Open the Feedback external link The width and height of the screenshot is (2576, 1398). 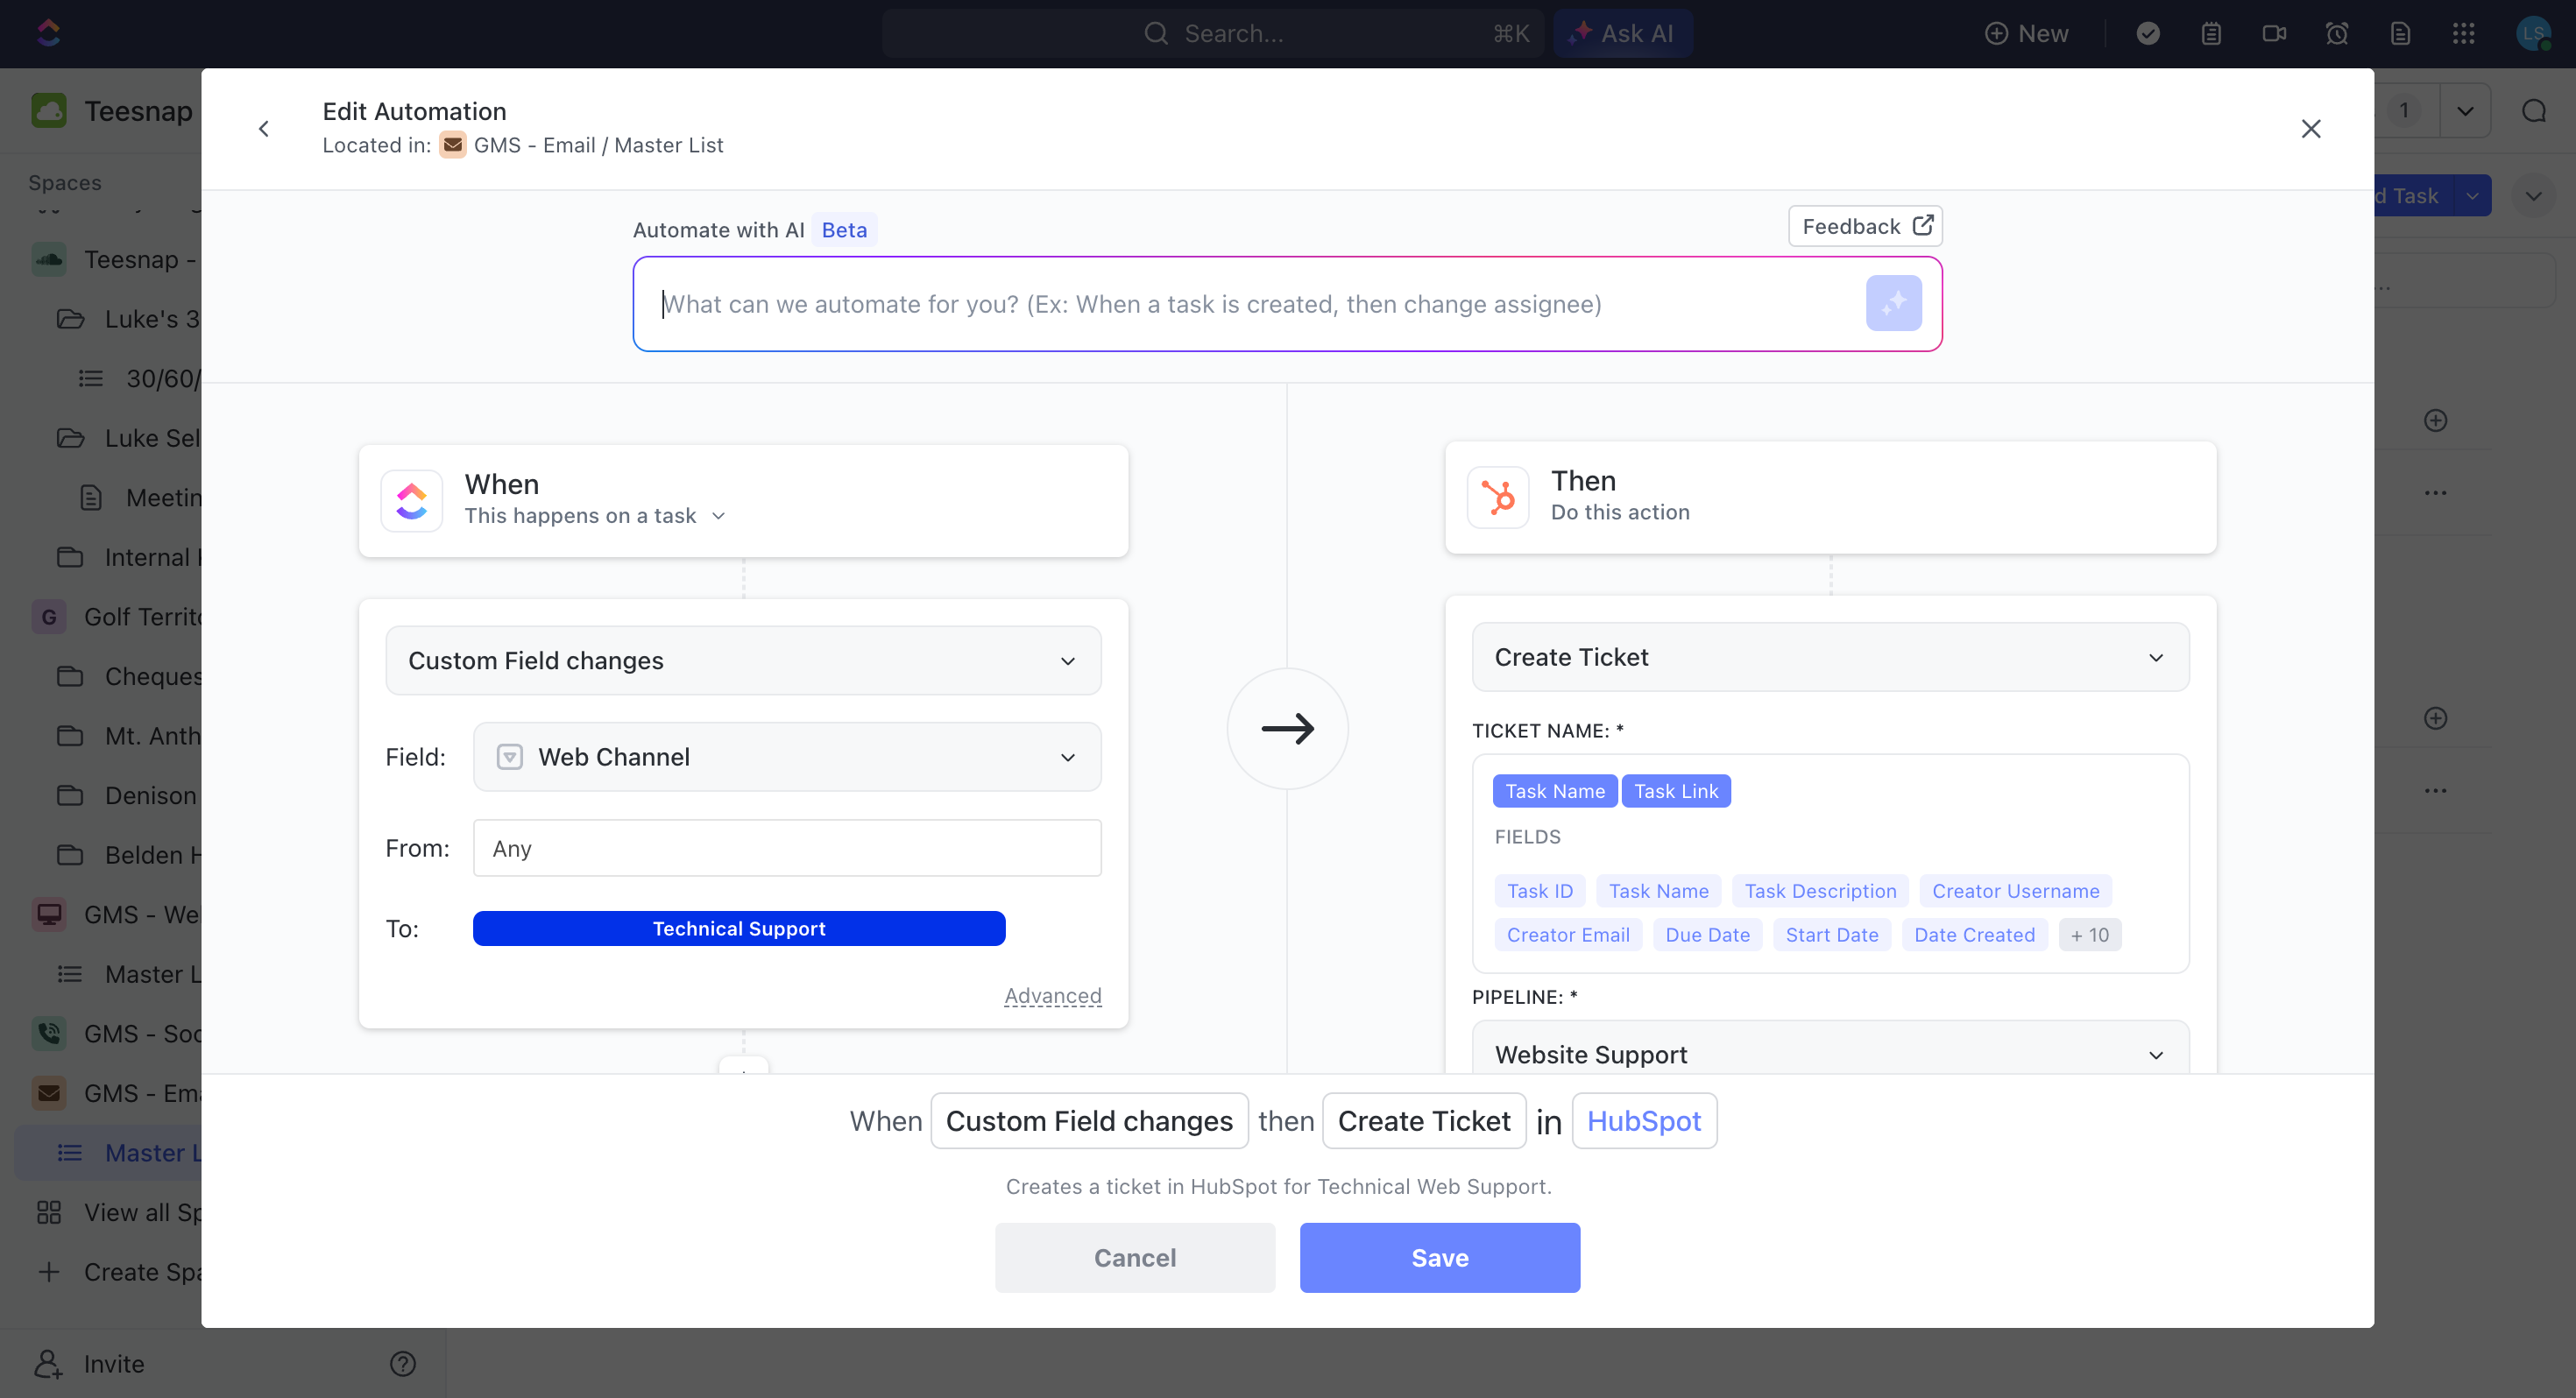click(1865, 226)
